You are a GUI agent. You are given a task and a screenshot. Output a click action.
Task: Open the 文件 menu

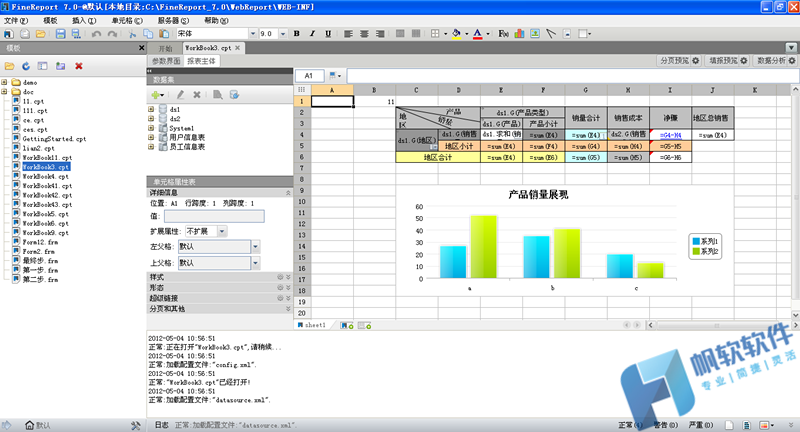pyautogui.click(x=16, y=20)
